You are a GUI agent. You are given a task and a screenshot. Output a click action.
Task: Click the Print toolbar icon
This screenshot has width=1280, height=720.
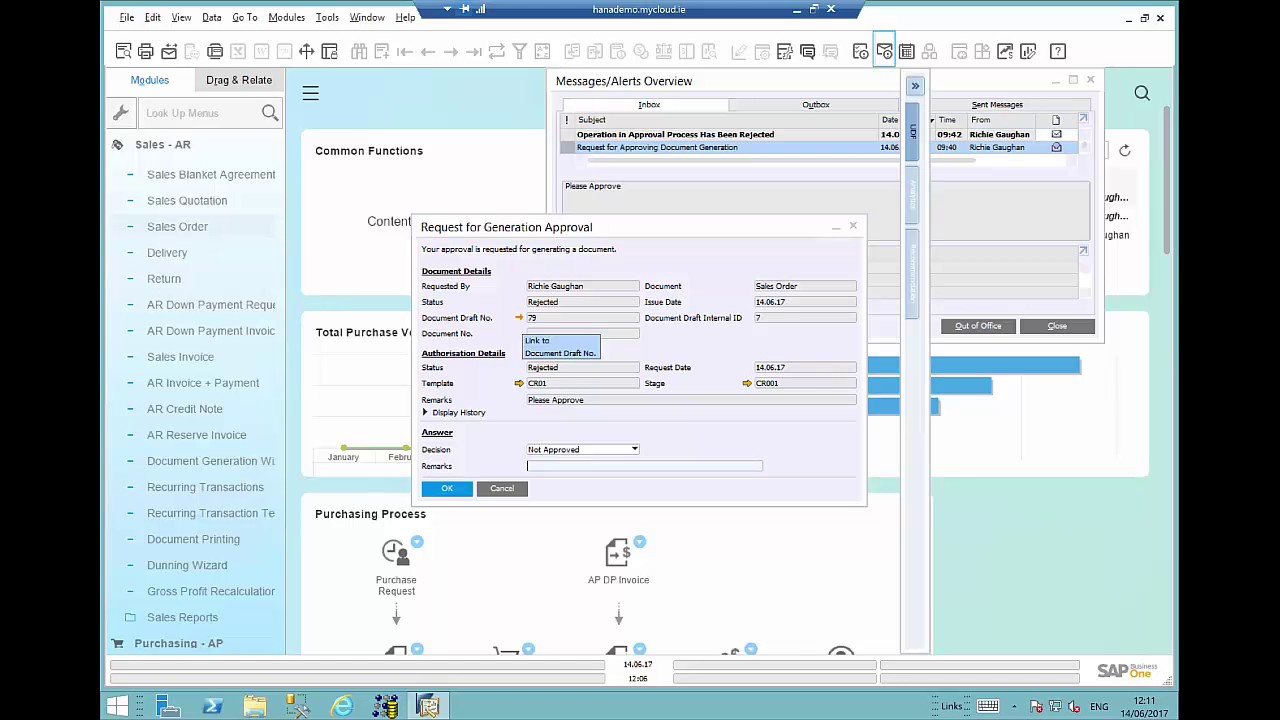click(146, 51)
